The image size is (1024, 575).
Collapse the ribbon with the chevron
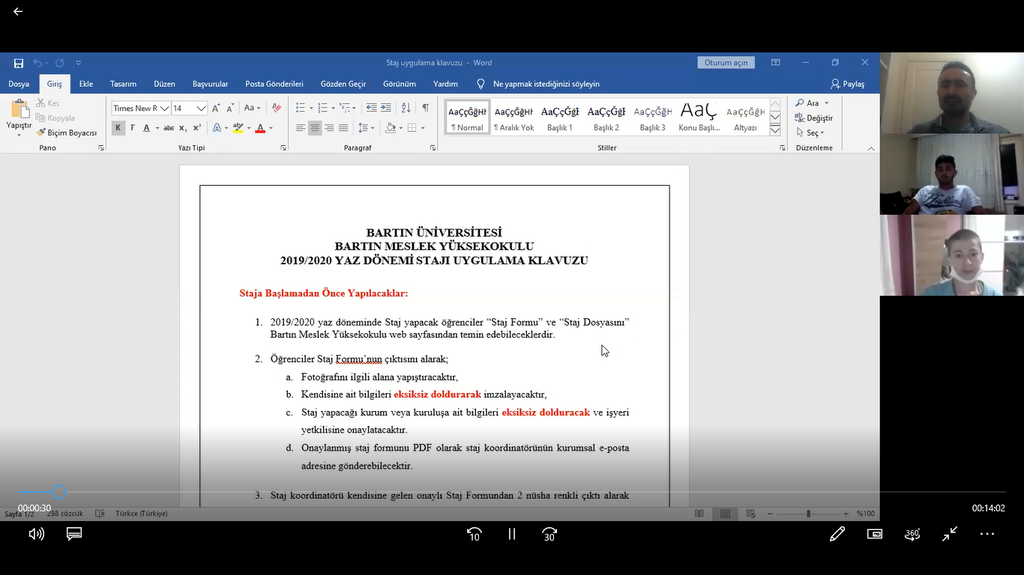(x=871, y=148)
